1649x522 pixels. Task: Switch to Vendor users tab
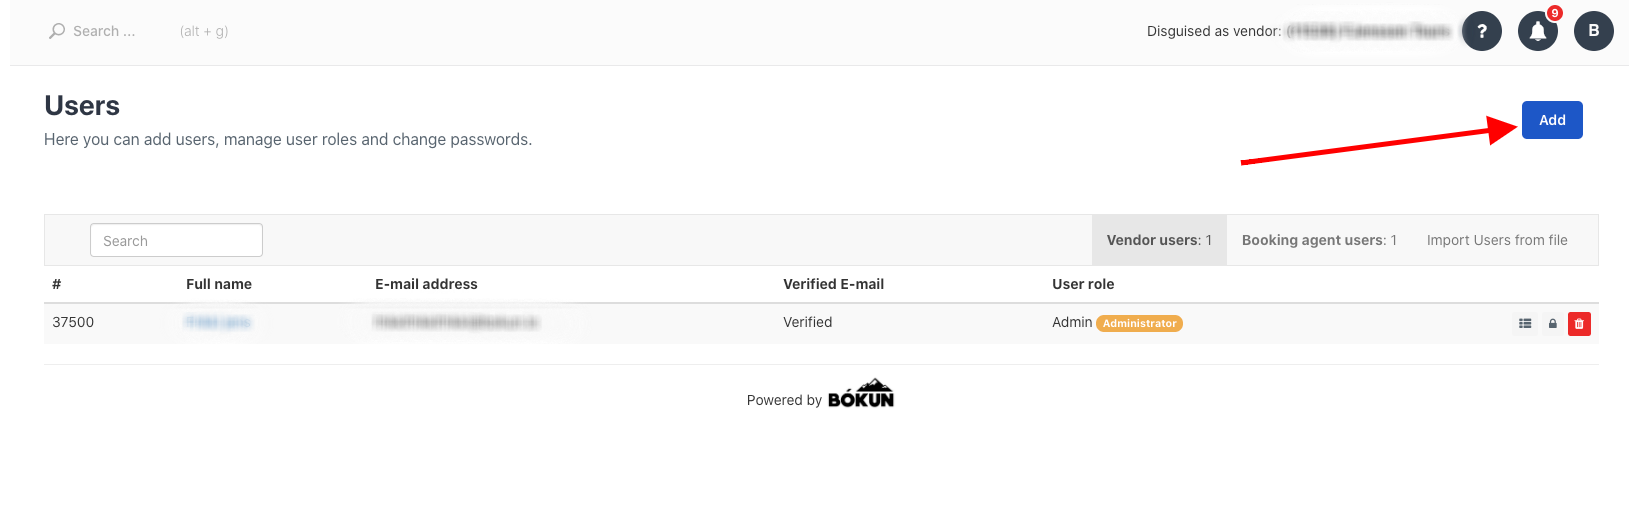tap(1159, 240)
